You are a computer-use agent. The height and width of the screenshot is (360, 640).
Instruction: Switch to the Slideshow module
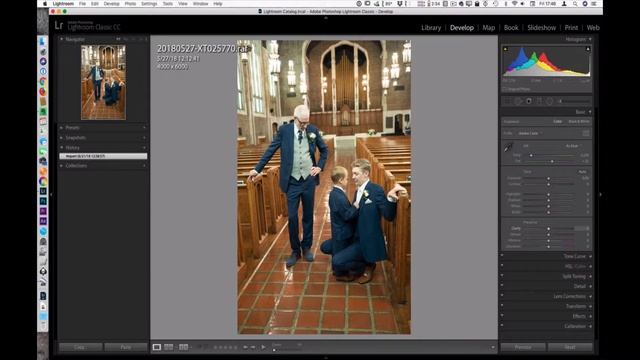[x=542, y=28]
